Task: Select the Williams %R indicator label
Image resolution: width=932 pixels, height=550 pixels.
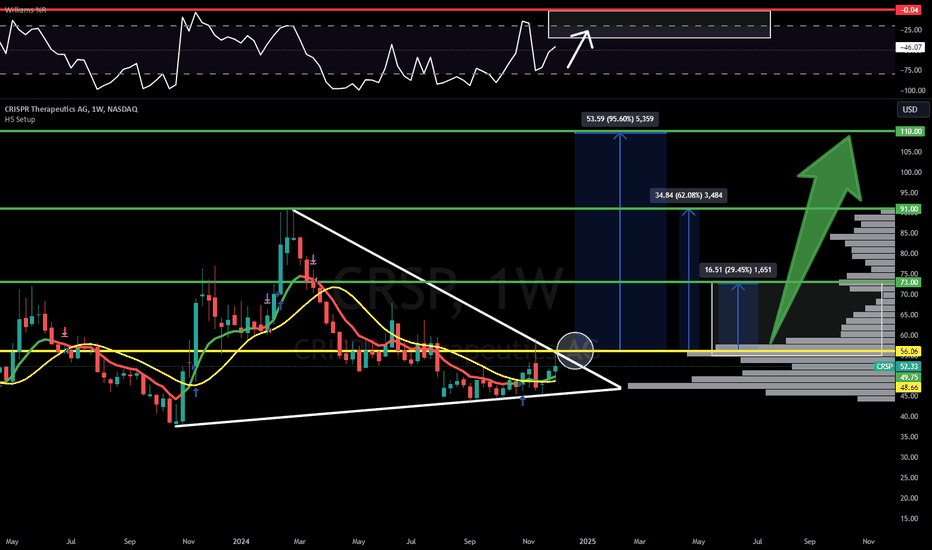Action: 24,10
